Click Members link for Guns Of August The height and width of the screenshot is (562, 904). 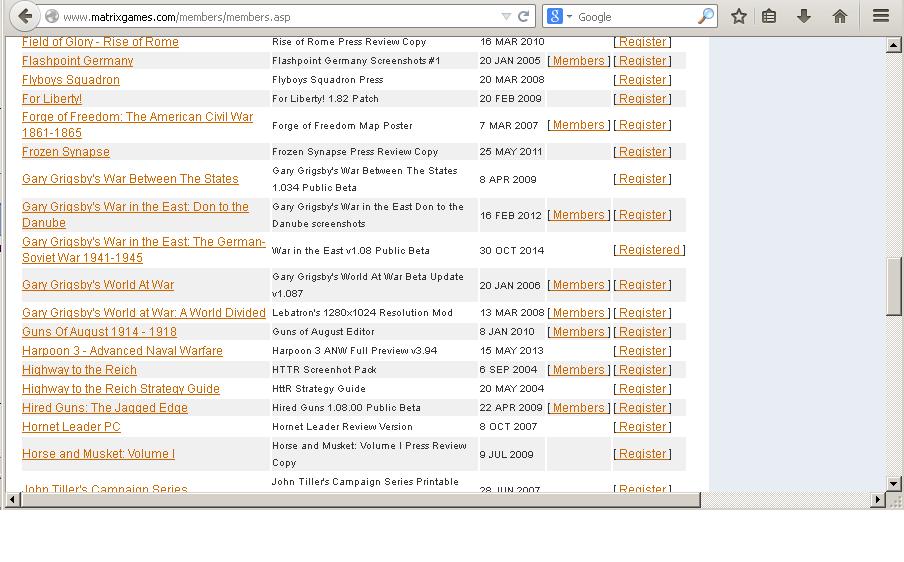[578, 331]
